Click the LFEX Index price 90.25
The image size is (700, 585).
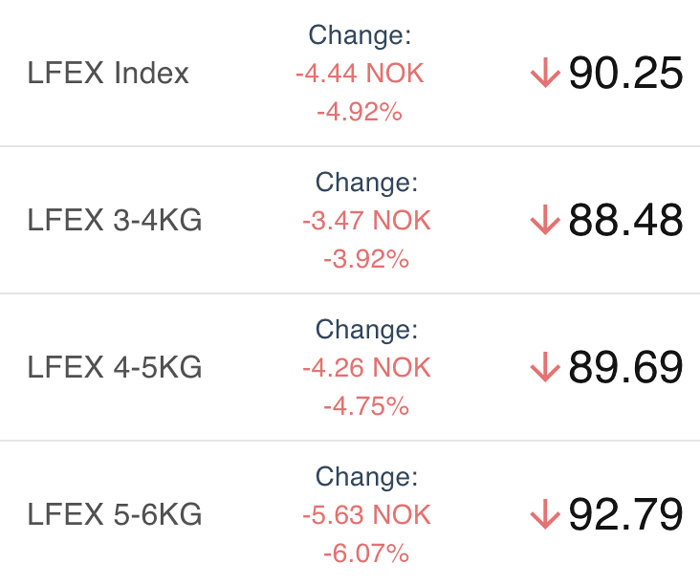pyautogui.click(x=626, y=73)
